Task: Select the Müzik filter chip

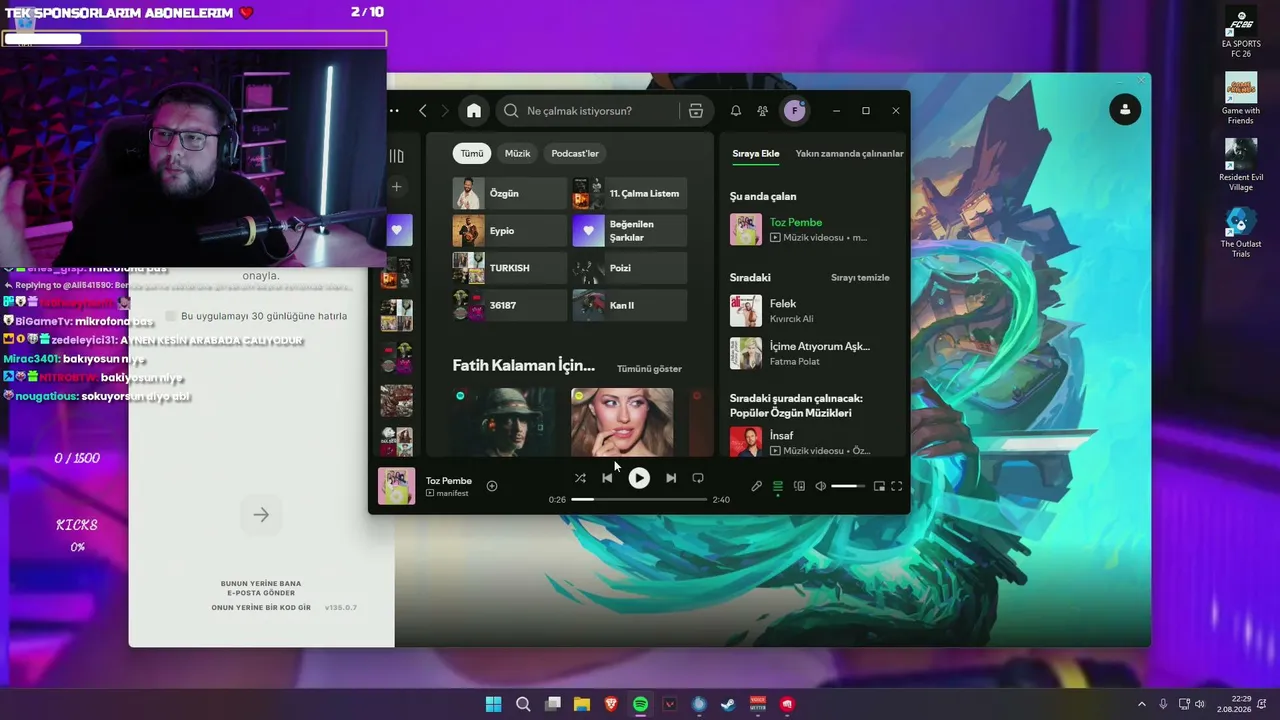Action: click(x=517, y=153)
